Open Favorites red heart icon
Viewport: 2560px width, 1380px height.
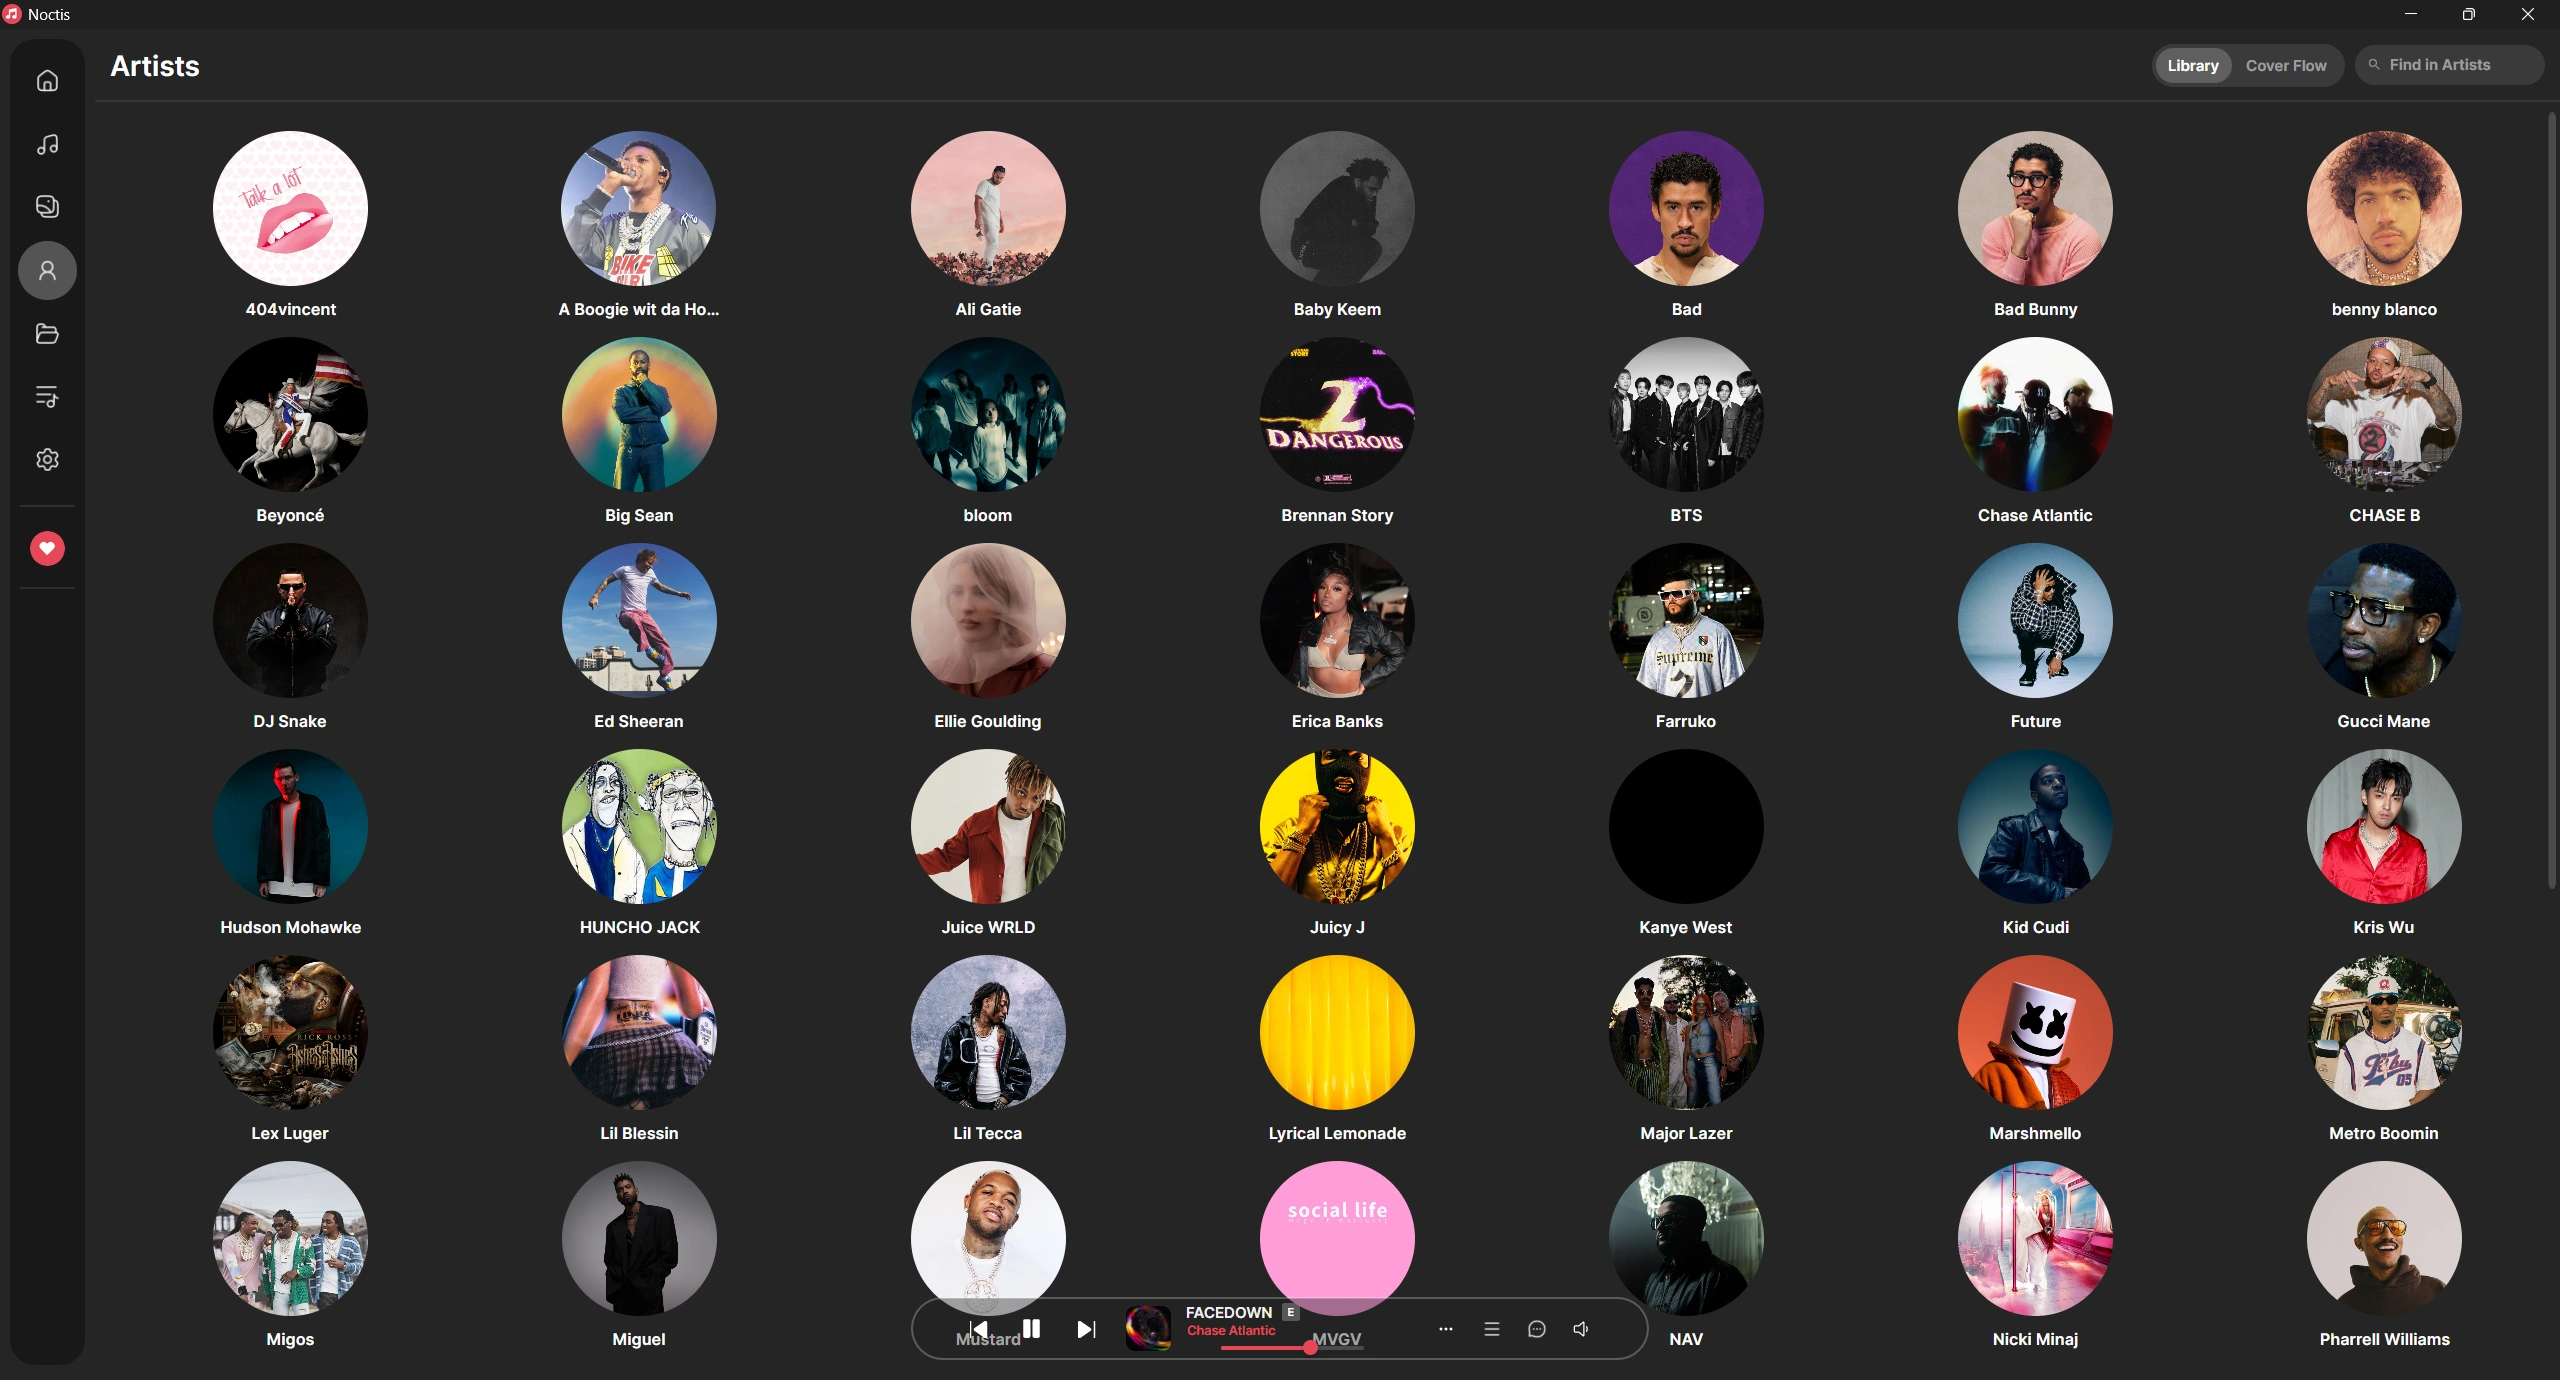coord(47,548)
